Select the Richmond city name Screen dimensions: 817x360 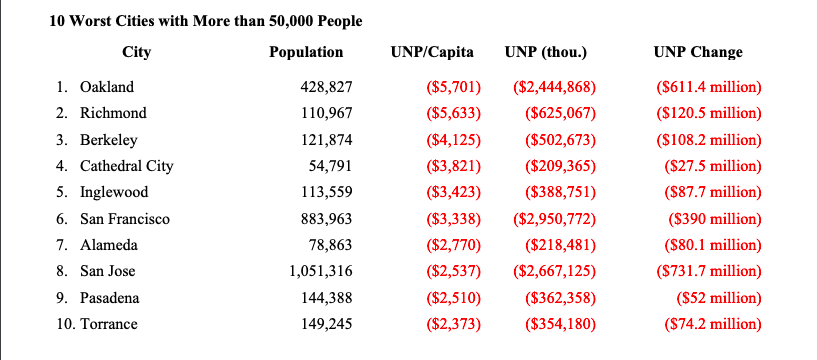click(x=113, y=113)
